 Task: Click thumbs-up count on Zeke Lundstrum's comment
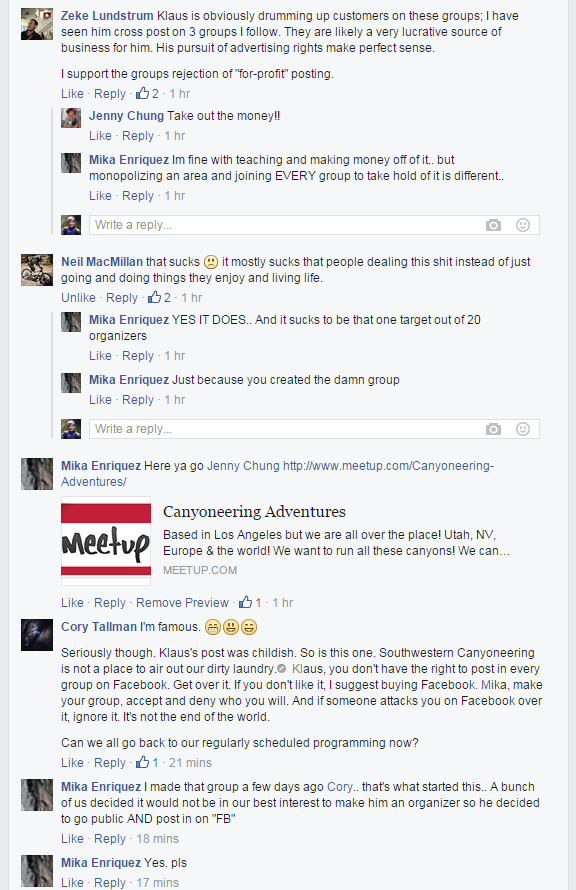coord(148,94)
